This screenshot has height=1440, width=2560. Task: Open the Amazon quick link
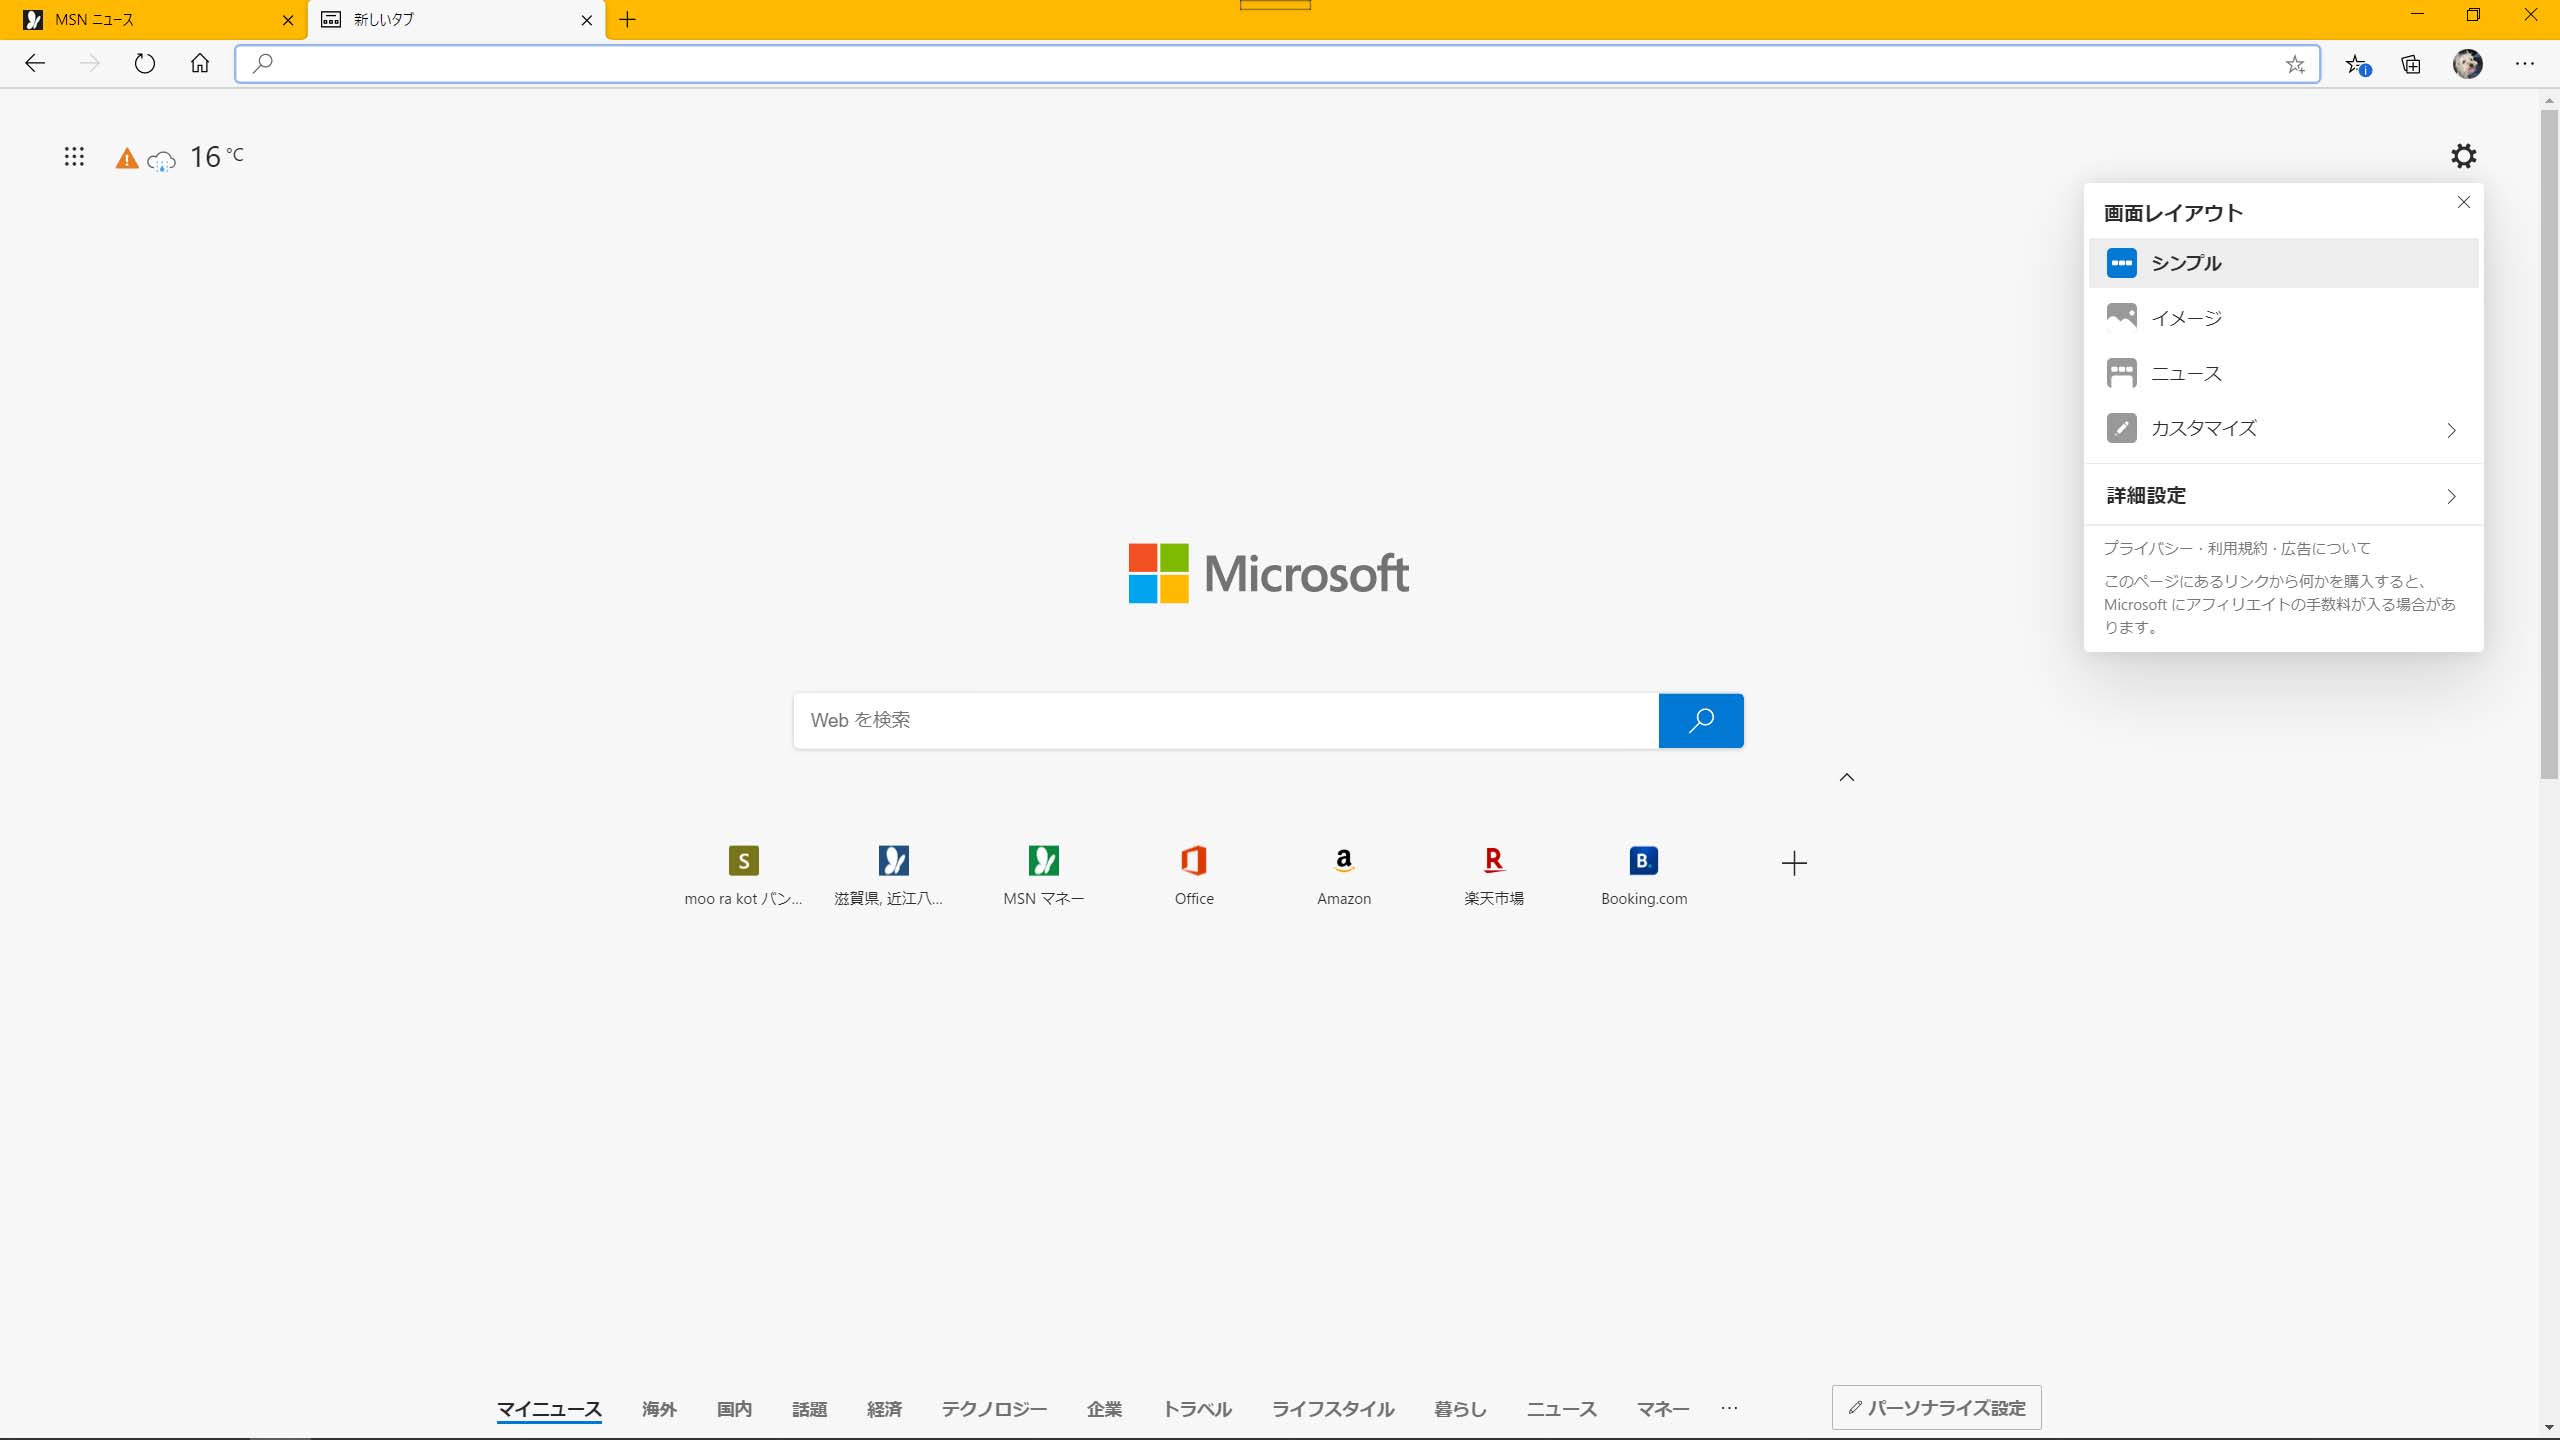1344,875
